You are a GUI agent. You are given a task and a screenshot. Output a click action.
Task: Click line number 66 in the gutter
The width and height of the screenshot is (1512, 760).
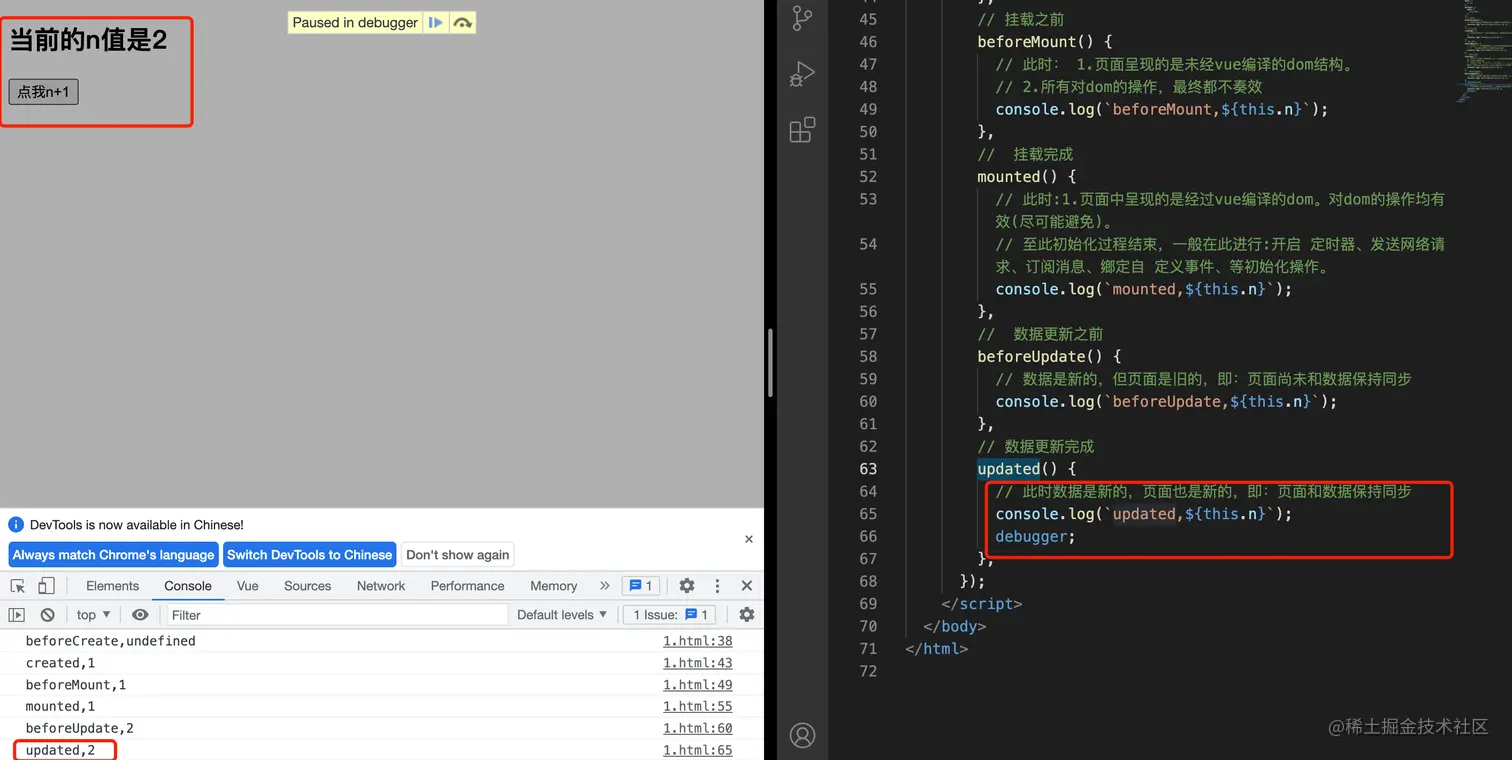click(867, 536)
